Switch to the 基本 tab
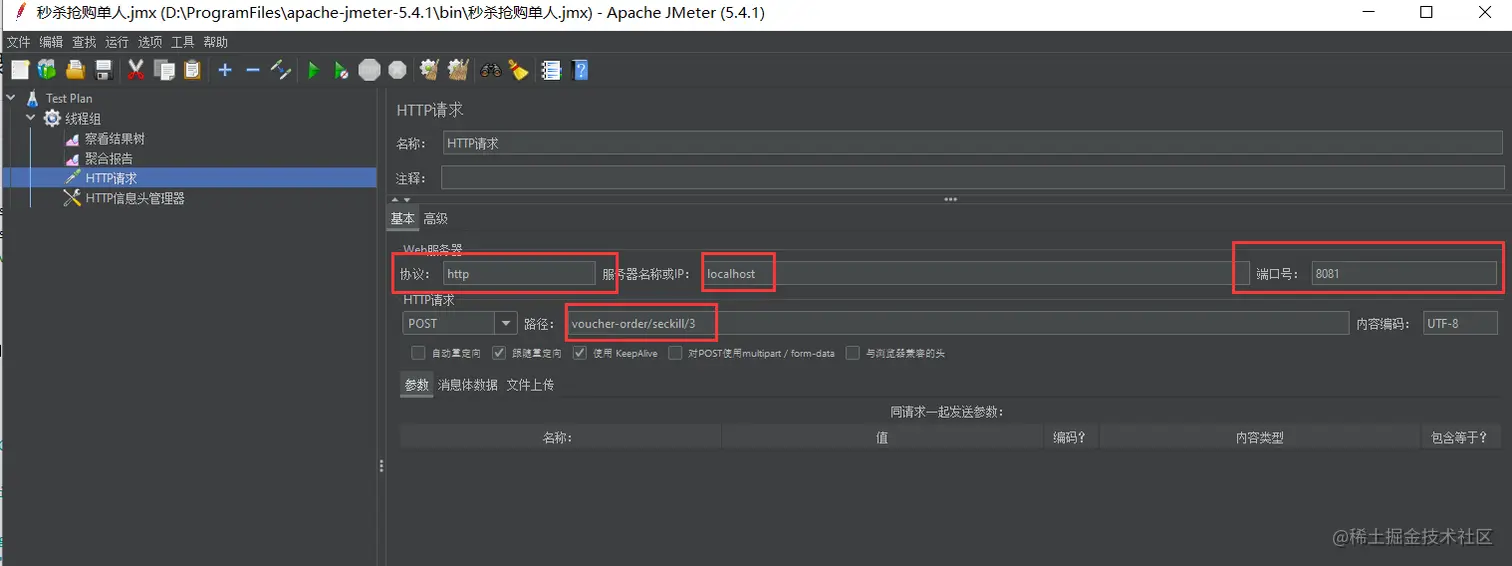 (x=402, y=218)
